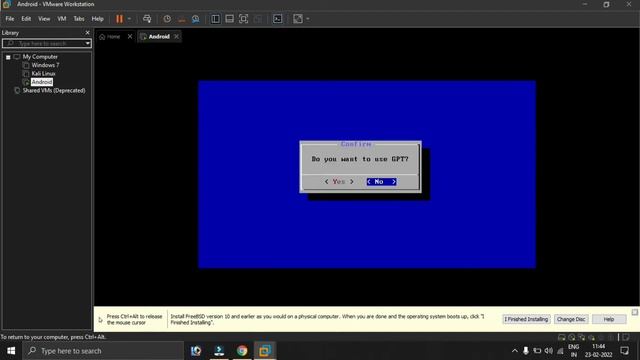Image resolution: width=640 pixels, height=360 pixels.
Task: Click the hard disk device status icon
Action: coord(562,337)
